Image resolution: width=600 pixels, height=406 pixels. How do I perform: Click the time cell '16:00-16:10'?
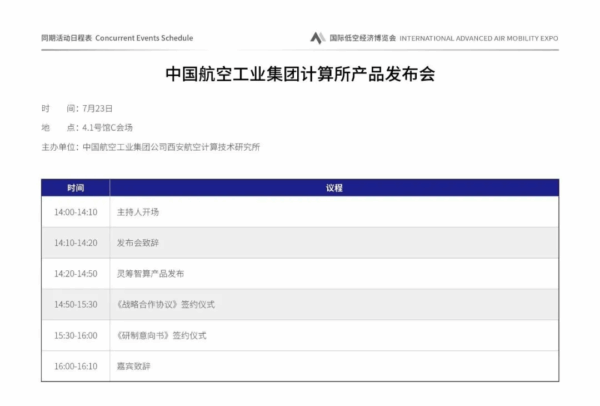click(76, 366)
